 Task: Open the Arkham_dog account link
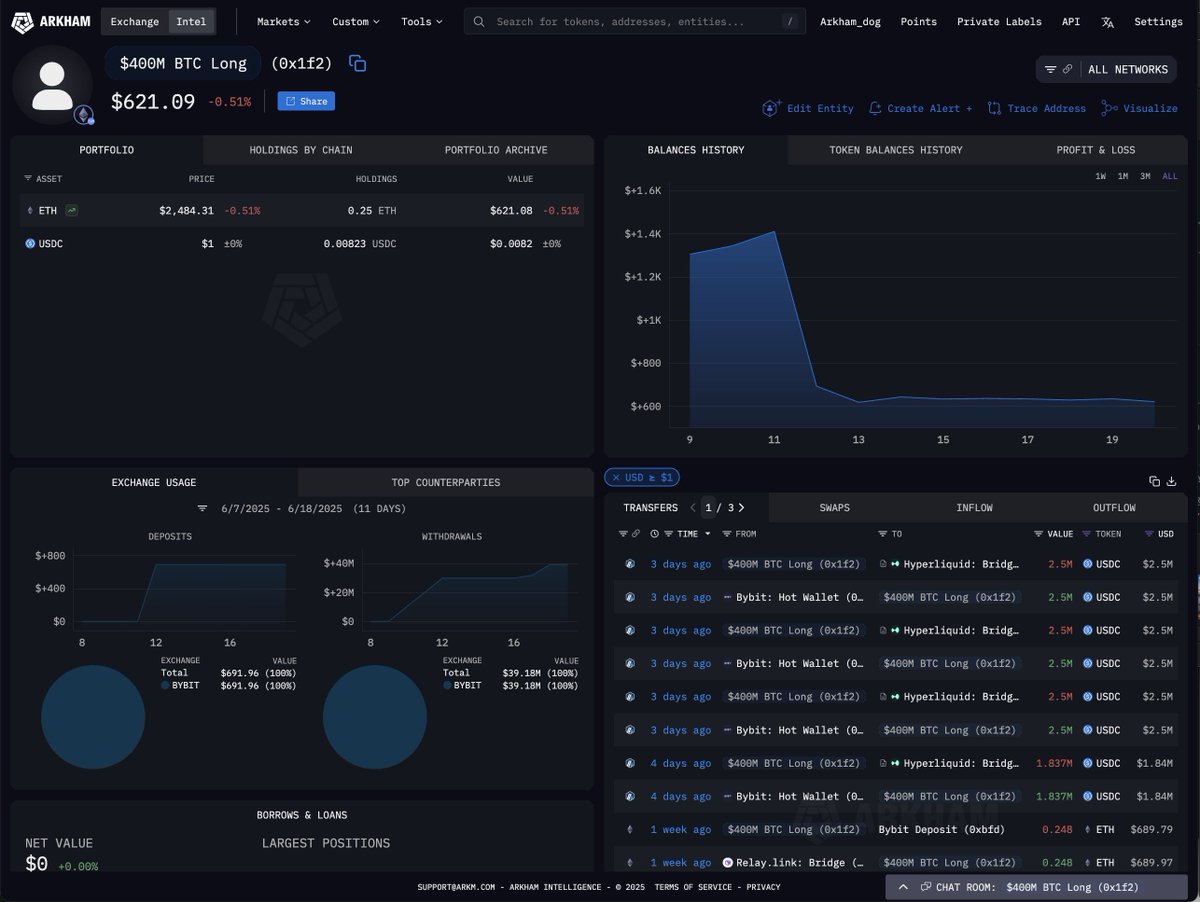(x=850, y=22)
